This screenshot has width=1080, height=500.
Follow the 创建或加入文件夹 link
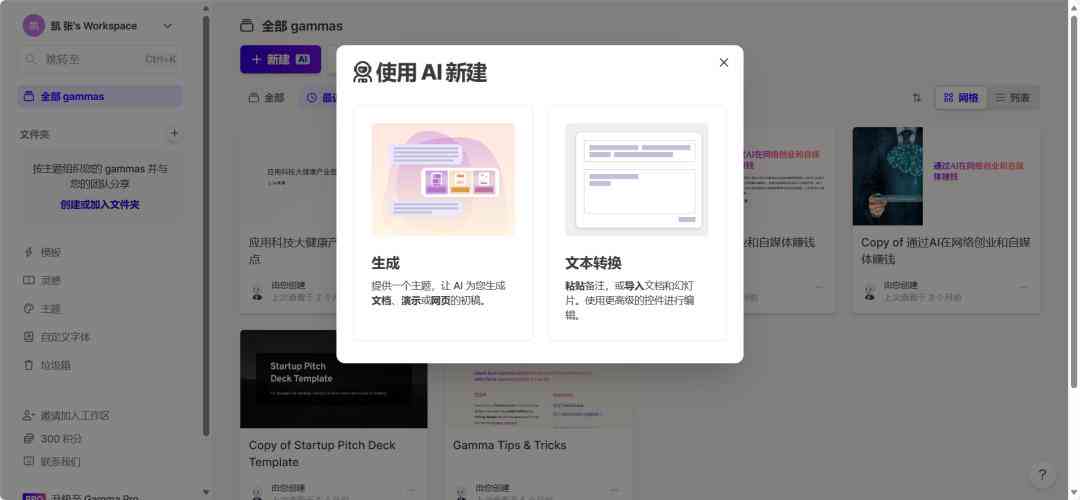tap(100, 205)
